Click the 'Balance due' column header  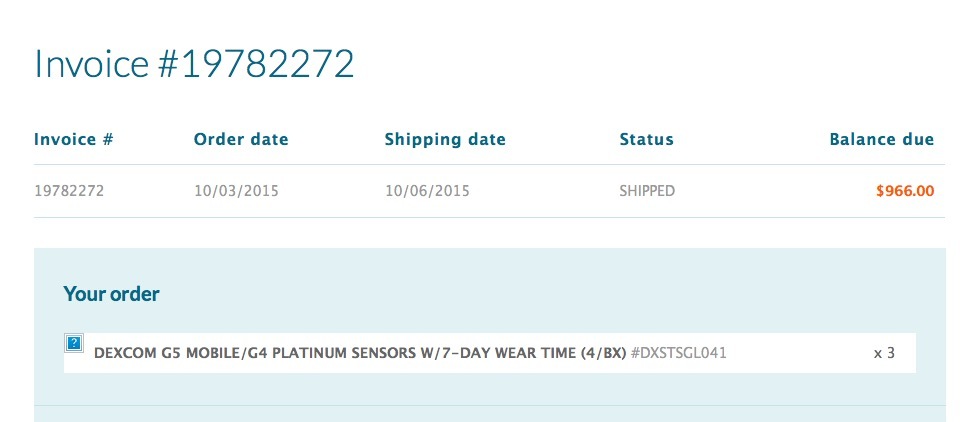click(882, 139)
